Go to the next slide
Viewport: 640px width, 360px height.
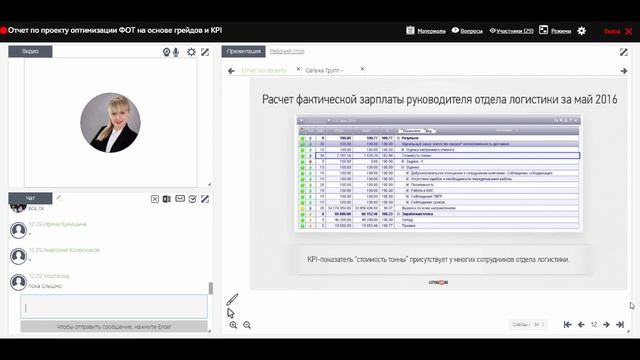(606, 324)
